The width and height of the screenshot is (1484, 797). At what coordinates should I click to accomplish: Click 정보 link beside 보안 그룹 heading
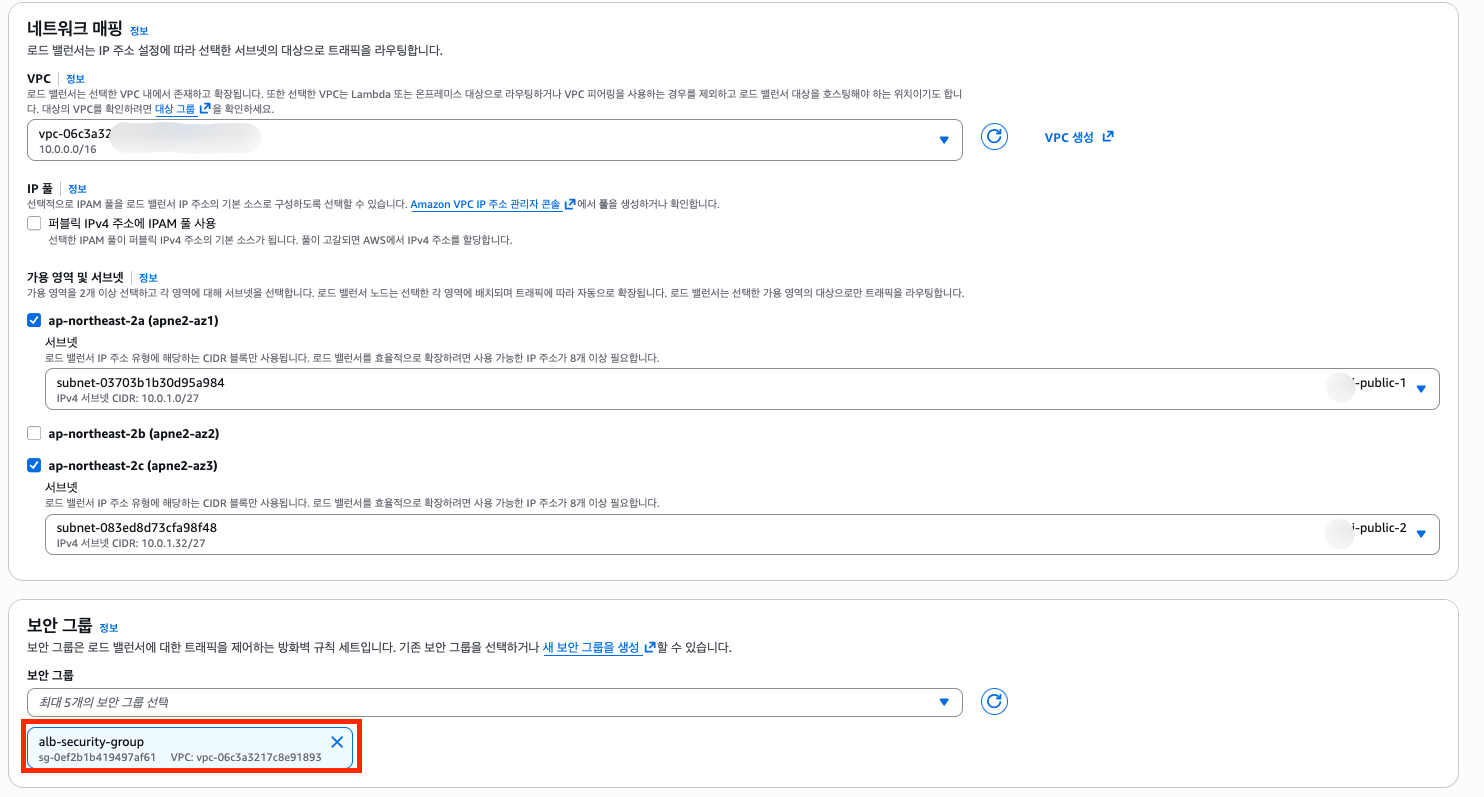pyautogui.click(x=109, y=627)
